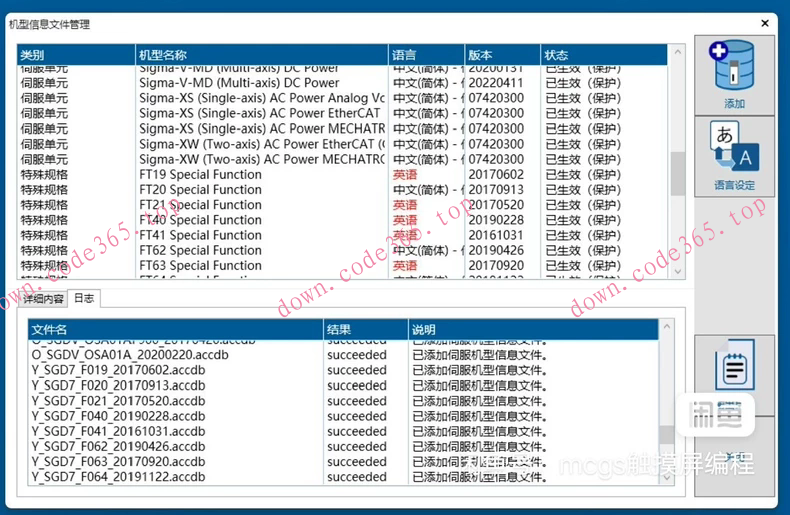Click version 20170602 cell
Image resolution: width=790 pixels, height=515 pixels.
tap(496, 174)
